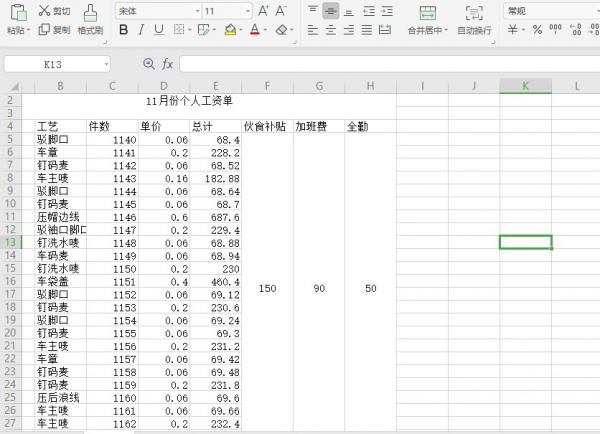Select column F header
This screenshot has height=434, width=600.
267,86
